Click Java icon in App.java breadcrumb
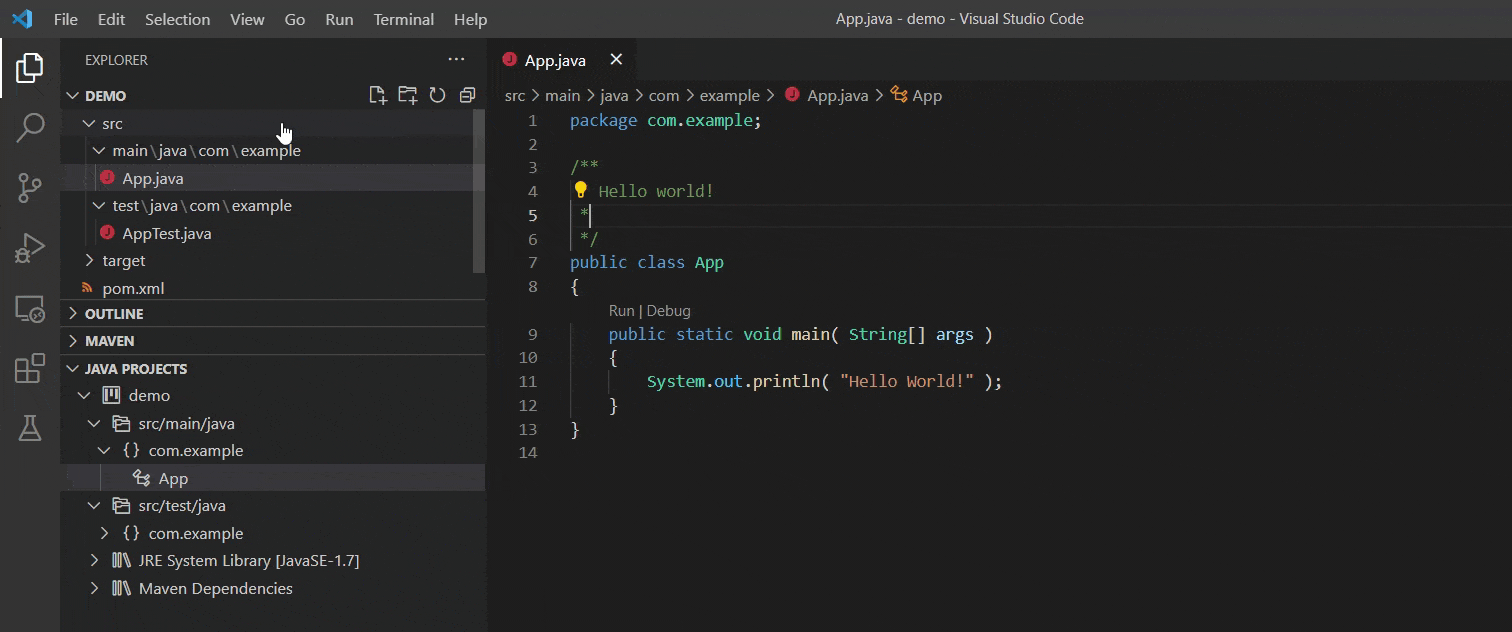Viewport: 1512px width, 632px height. click(x=792, y=95)
